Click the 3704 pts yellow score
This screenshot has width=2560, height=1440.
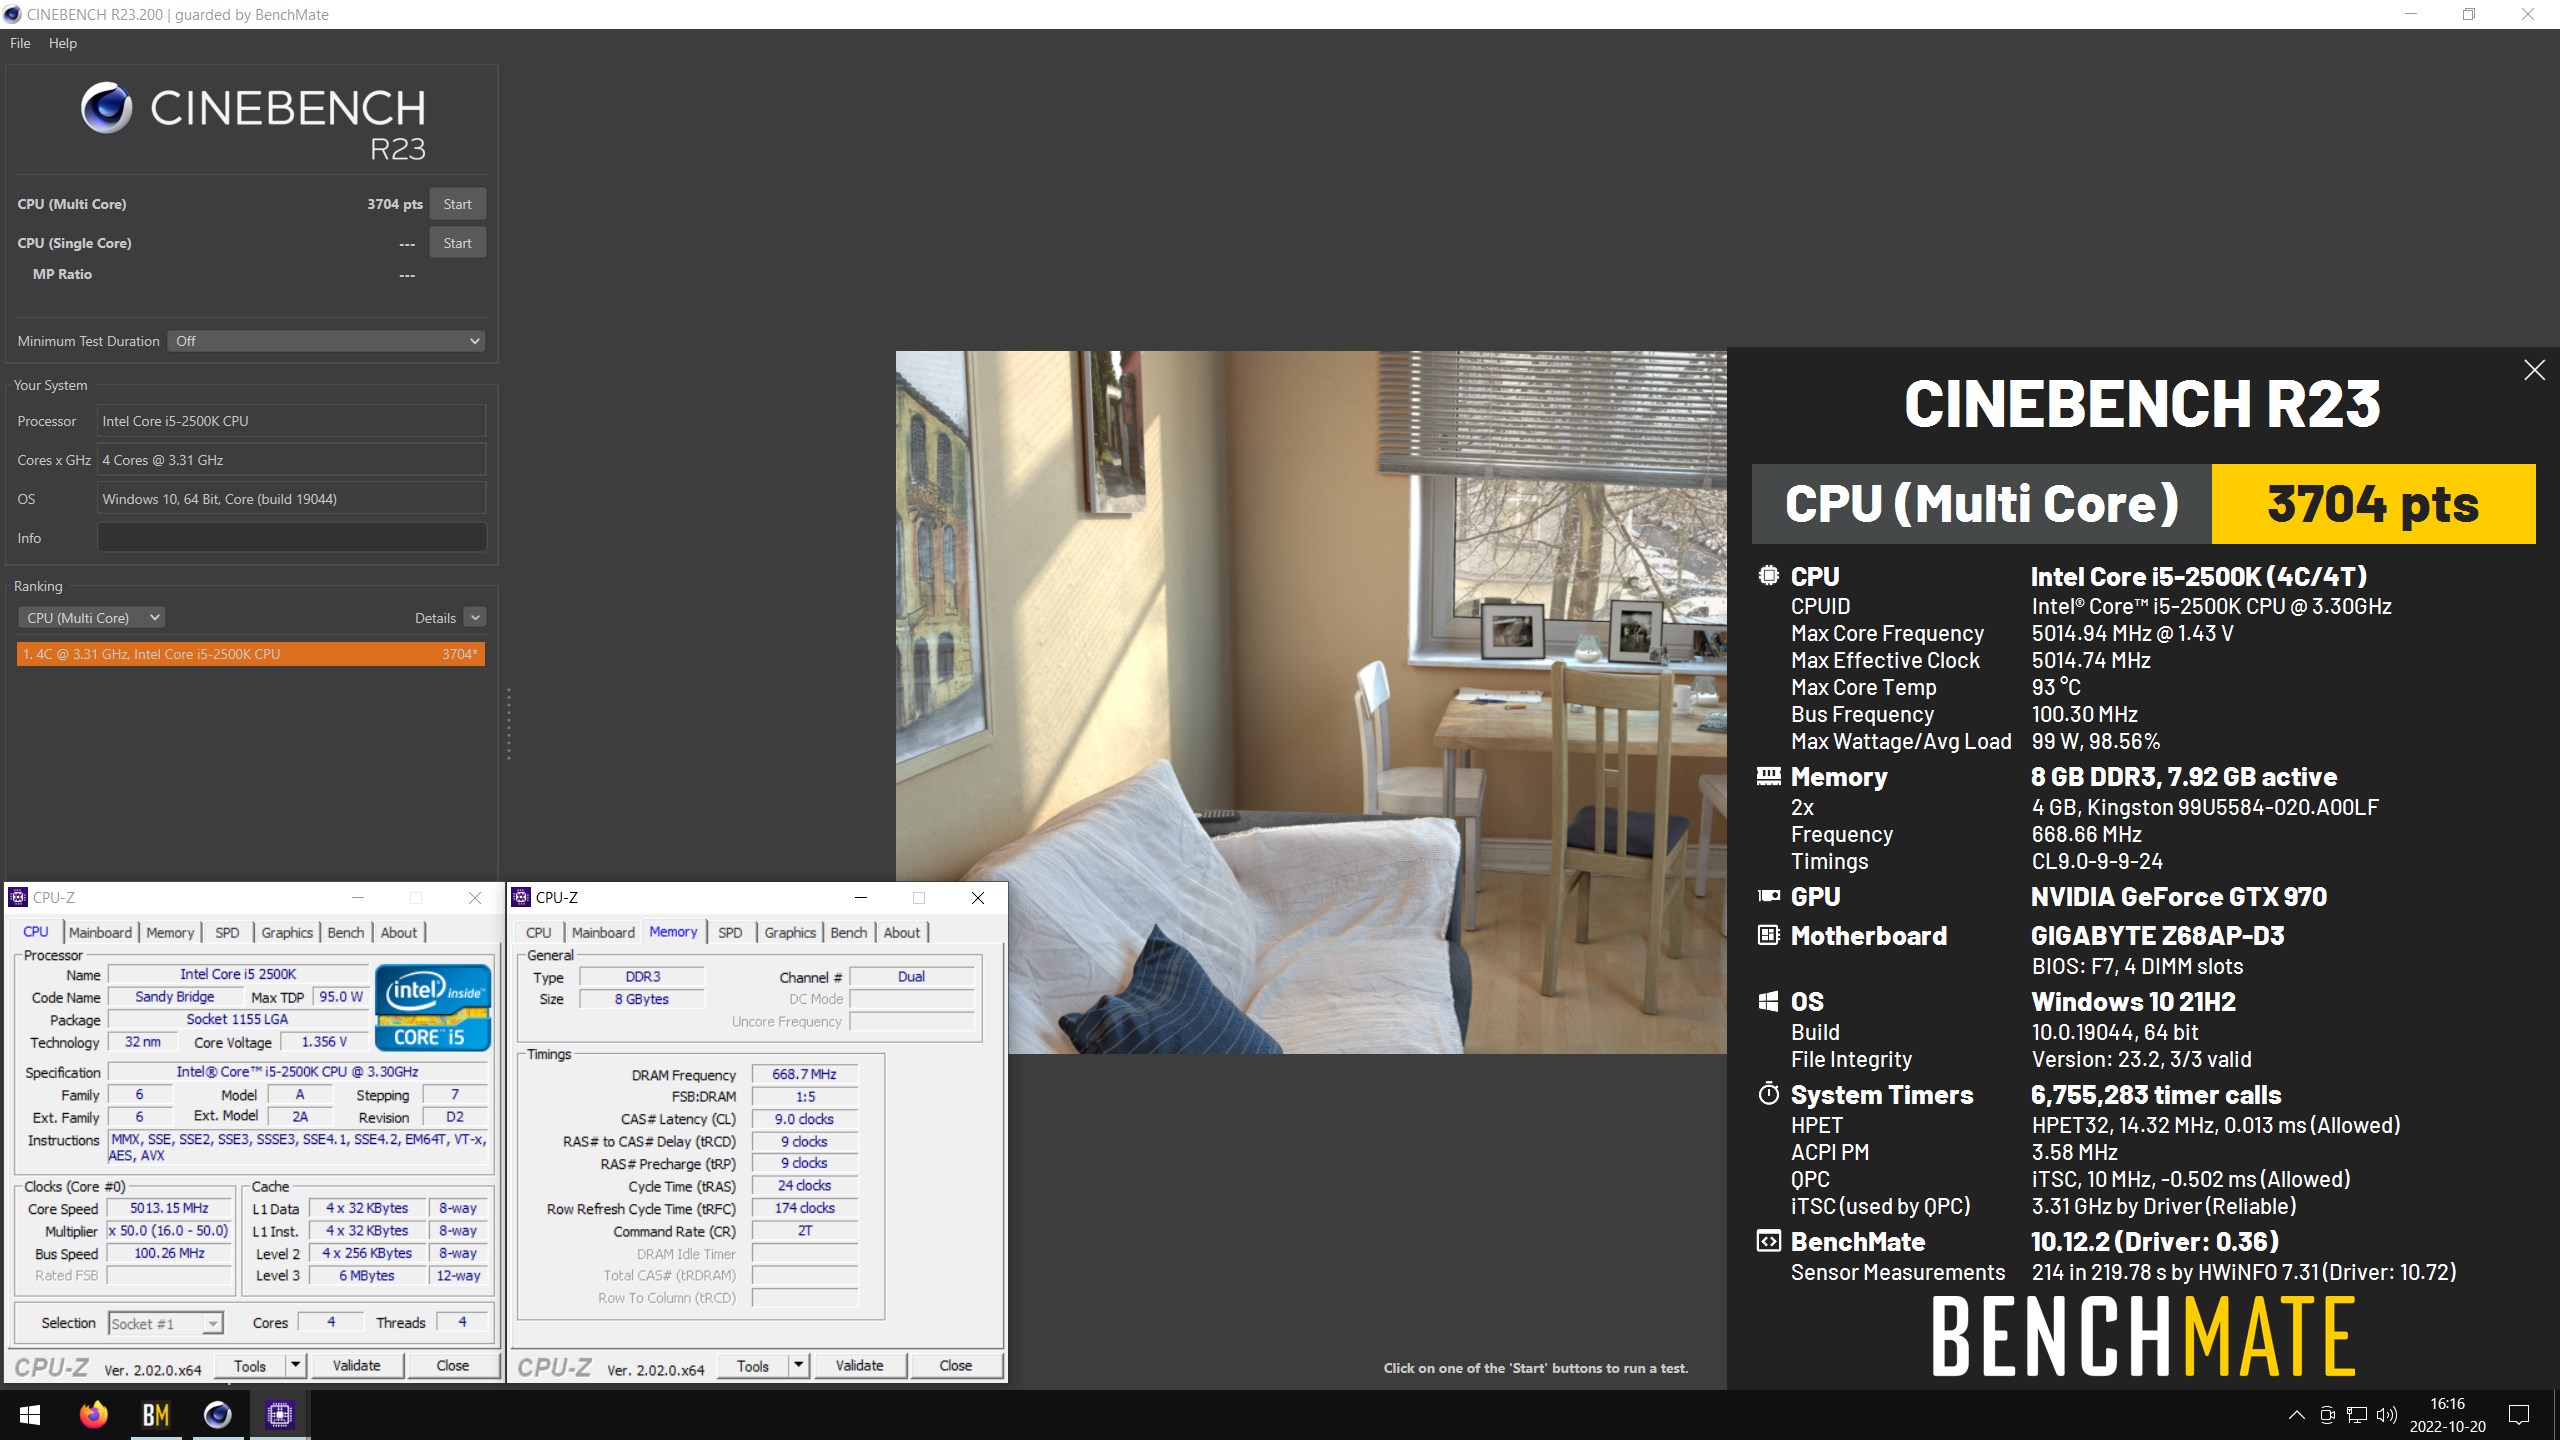tap(2373, 504)
